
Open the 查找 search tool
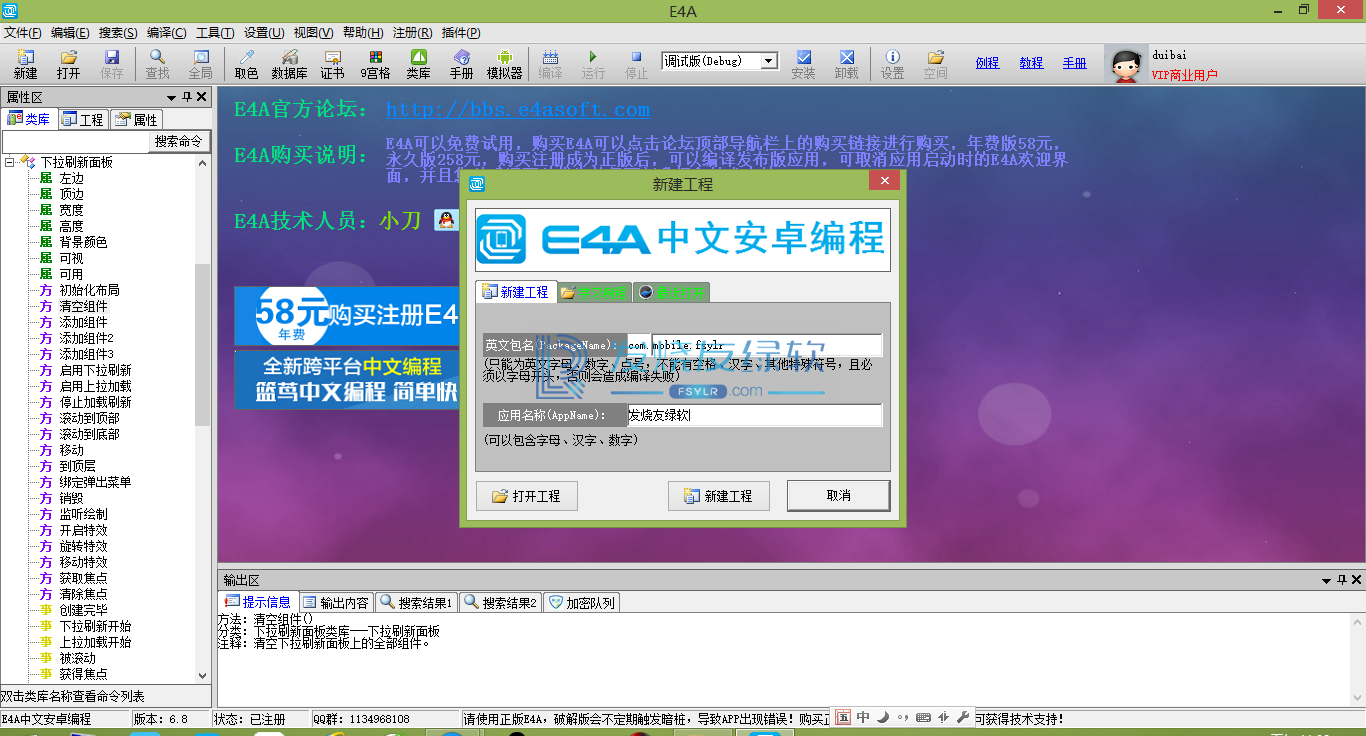(158, 64)
